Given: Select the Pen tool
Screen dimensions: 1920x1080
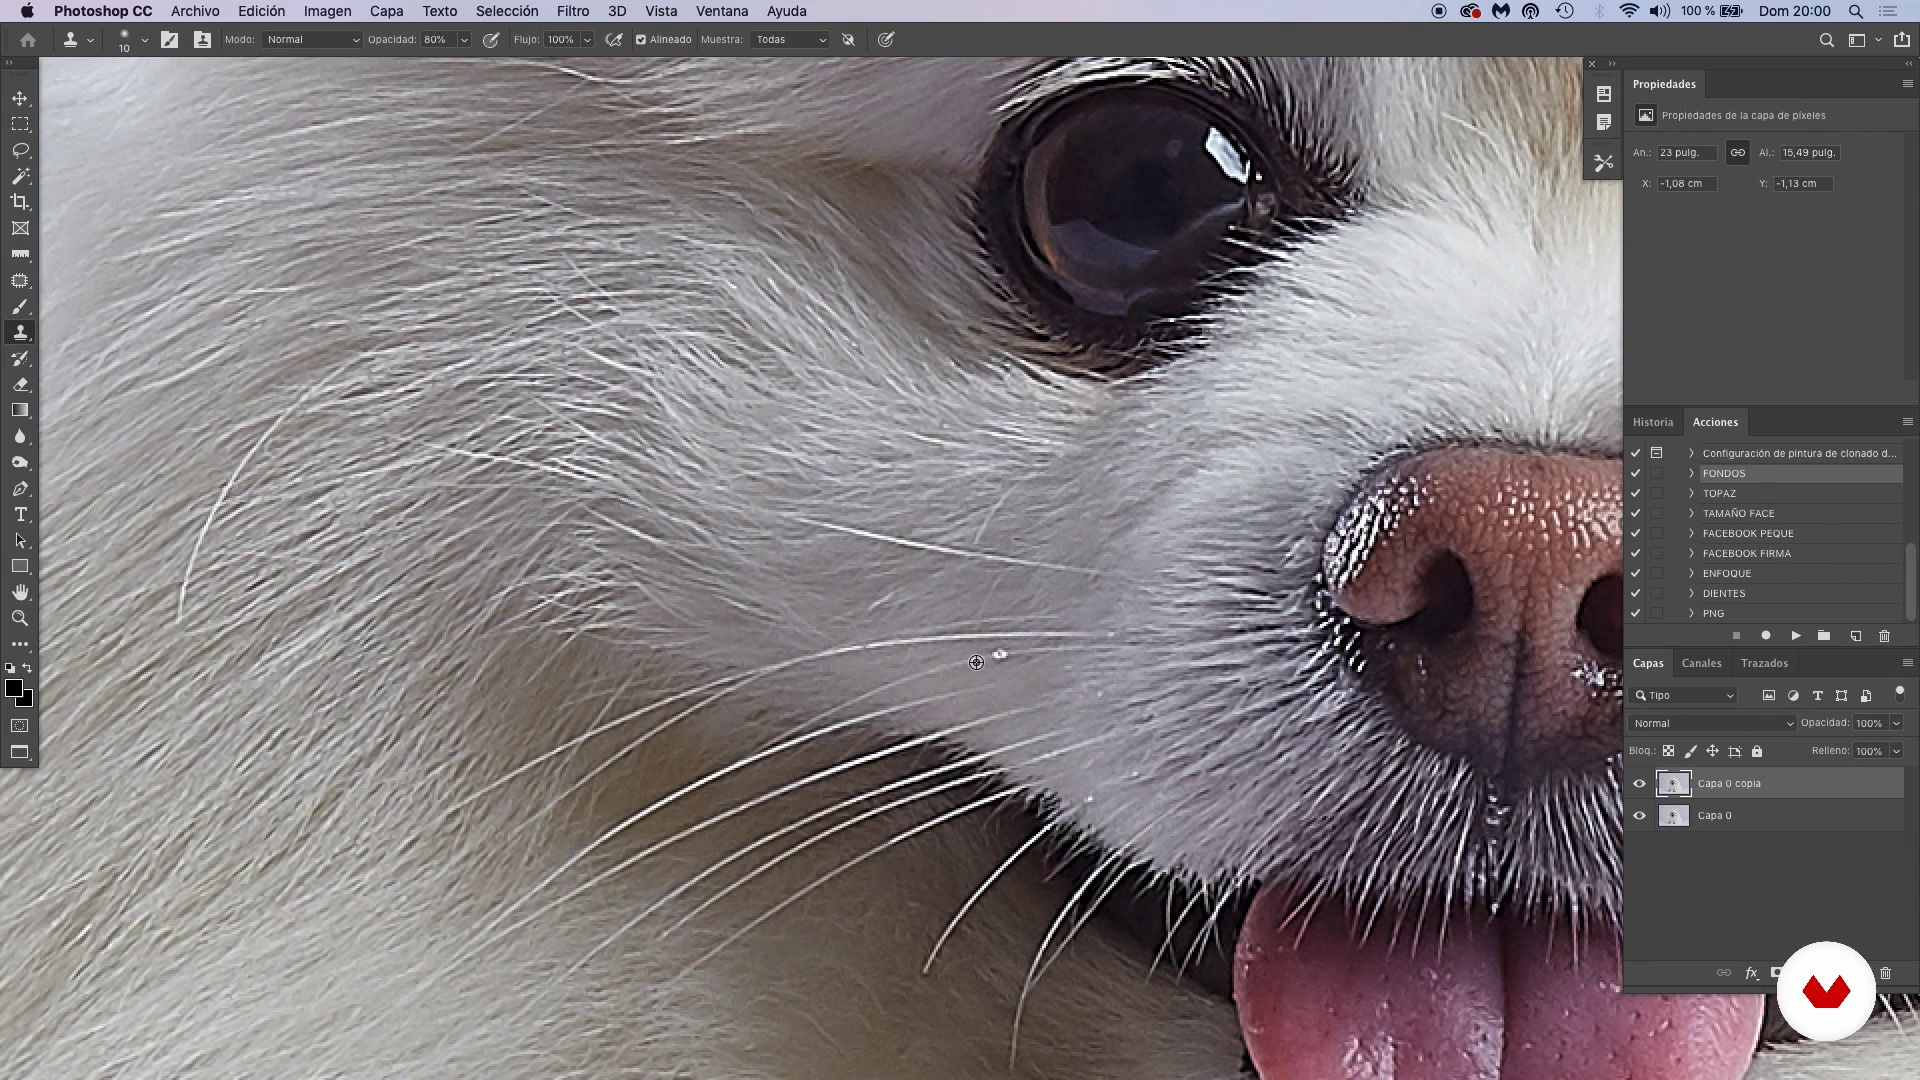Looking at the screenshot, I should [x=20, y=488].
